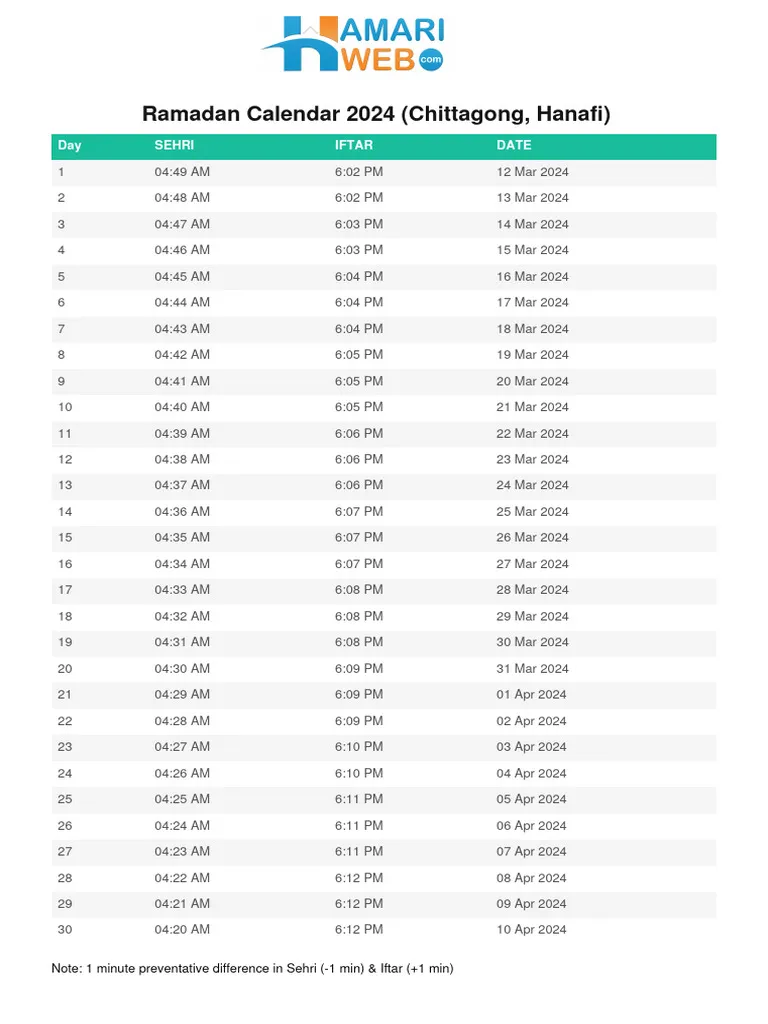768x1024 pixels.
Task: Click Sehri time 04:30 AM
Action: click(182, 668)
